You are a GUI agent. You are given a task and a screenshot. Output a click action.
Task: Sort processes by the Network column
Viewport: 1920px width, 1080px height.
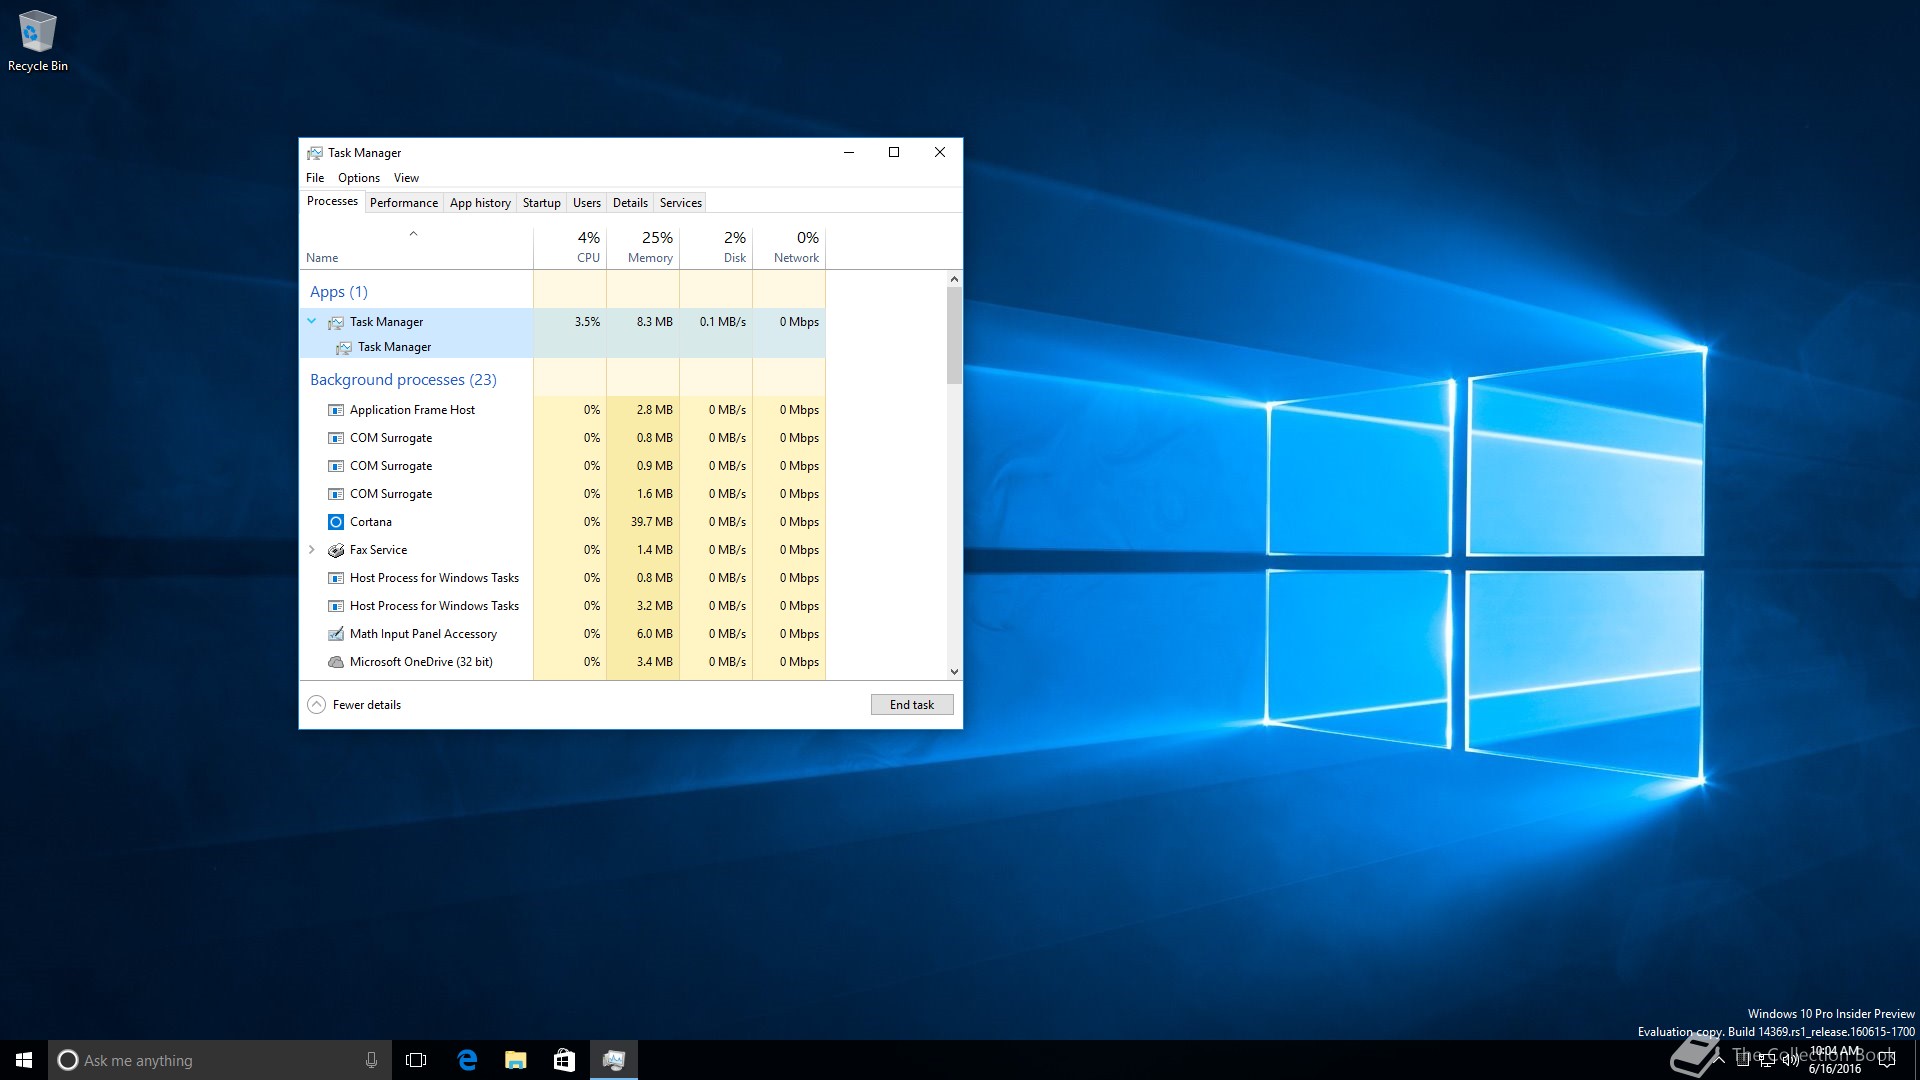coord(789,247)
